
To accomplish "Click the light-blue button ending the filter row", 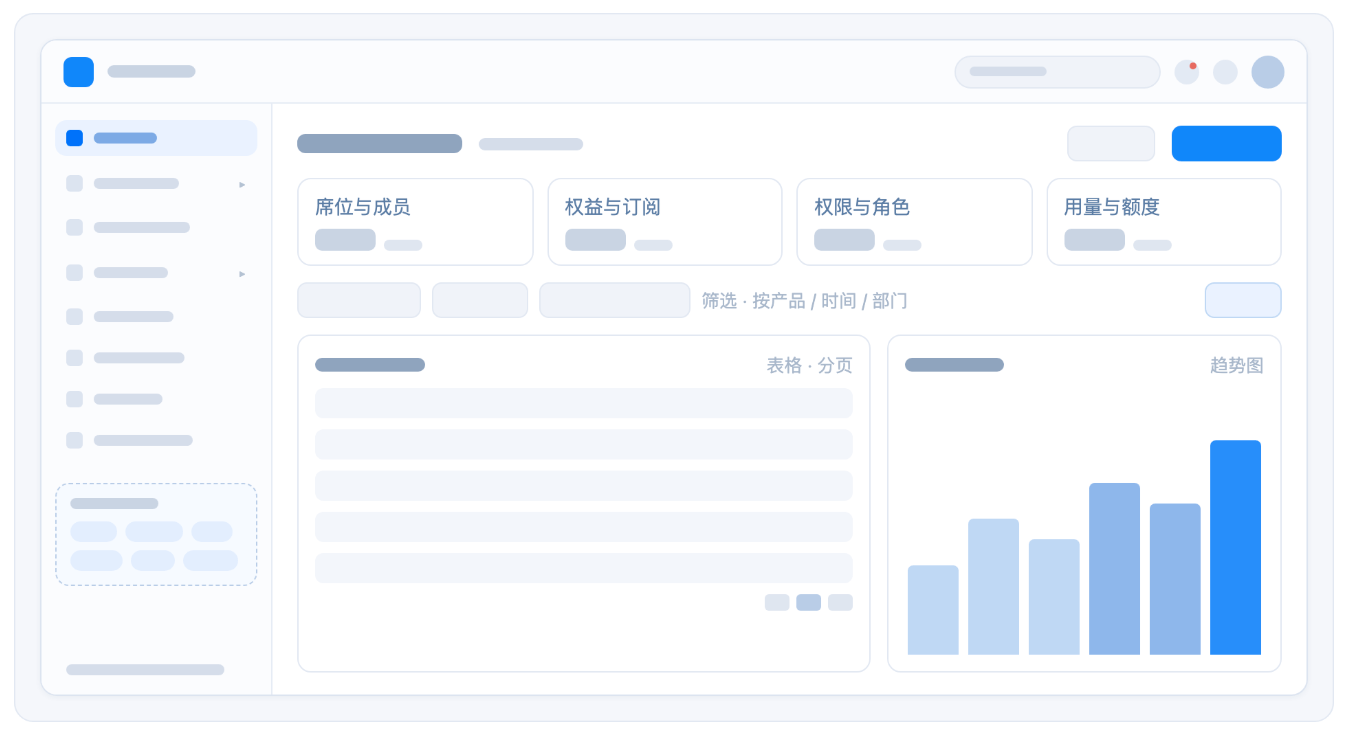I will click(x=1243, y=300).
